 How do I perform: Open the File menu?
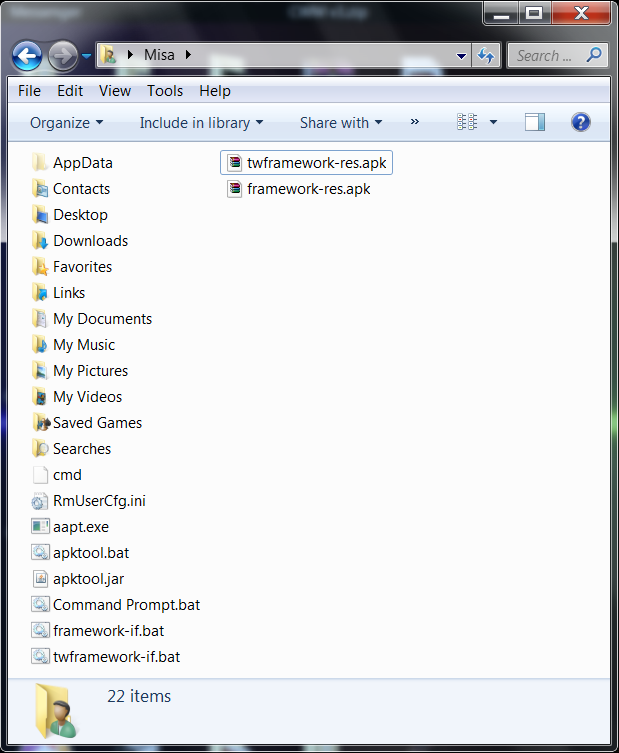pyautogui.click(x=30, y=90)
